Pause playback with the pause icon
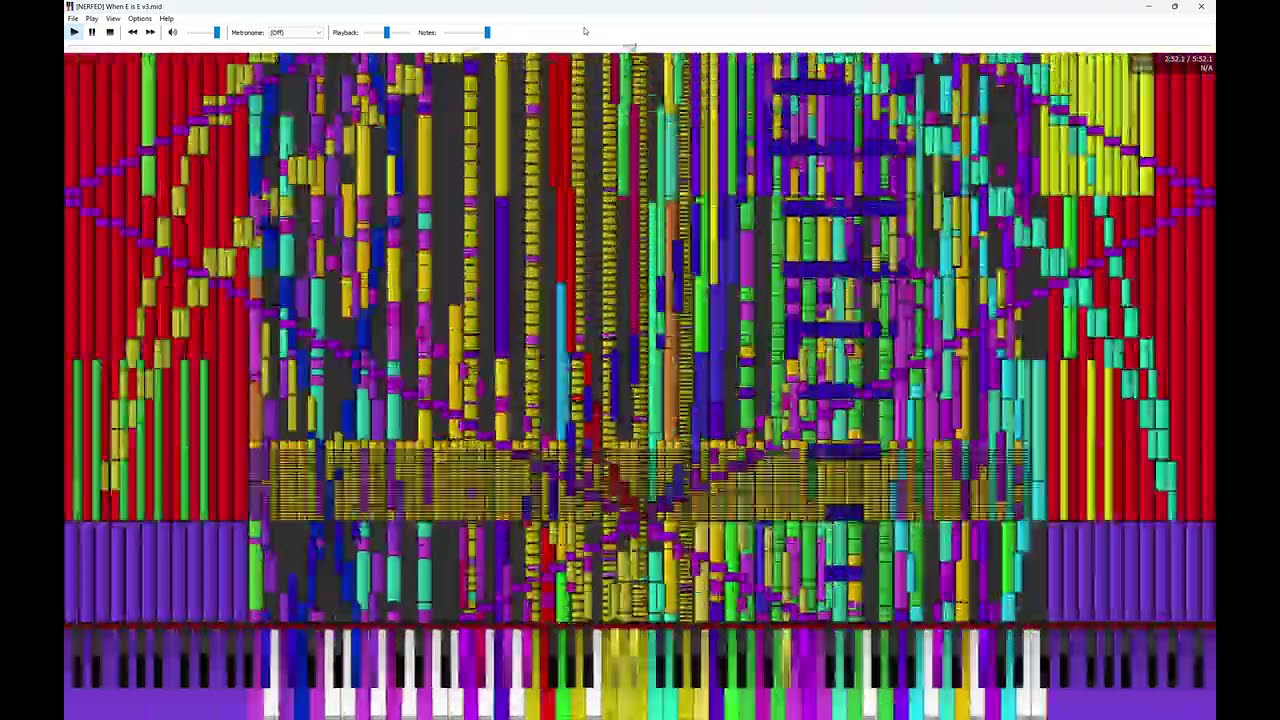 pyautogui.click(x=91, y=32)
